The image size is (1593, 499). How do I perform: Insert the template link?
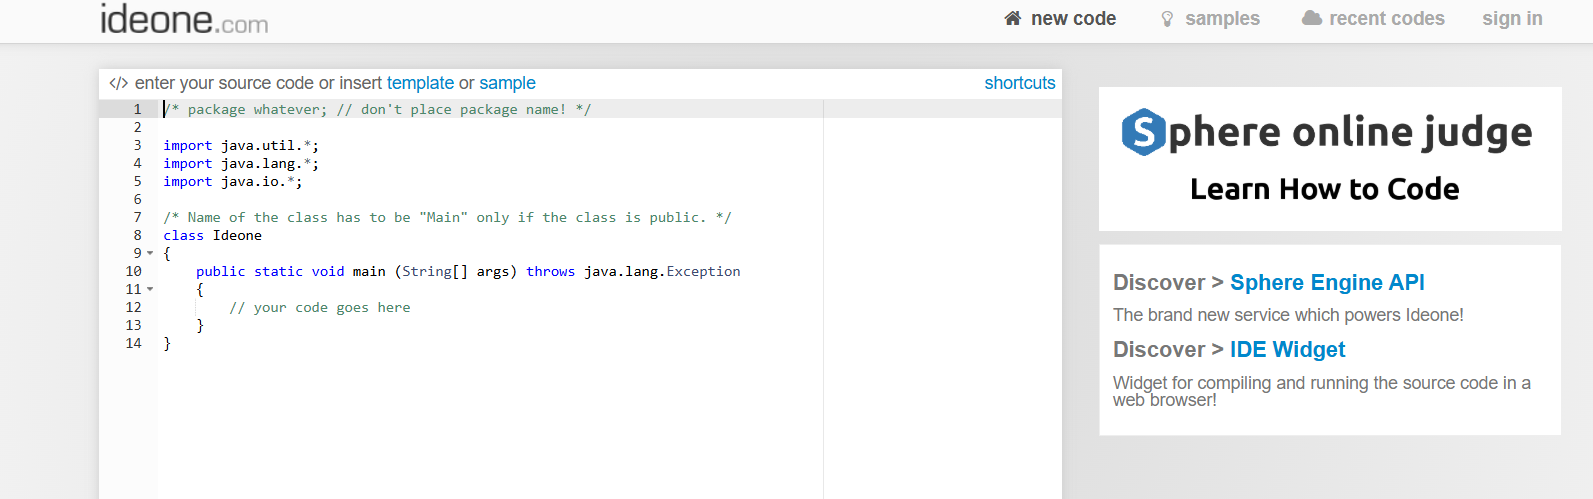[x=420, y=83]
